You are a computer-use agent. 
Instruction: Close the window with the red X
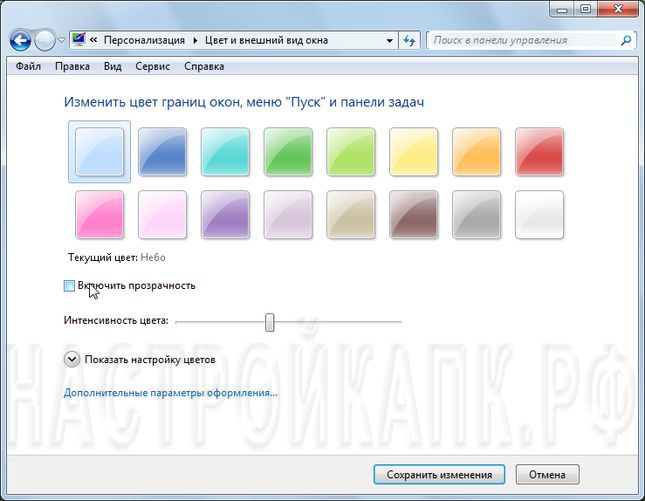click(618, 9)
